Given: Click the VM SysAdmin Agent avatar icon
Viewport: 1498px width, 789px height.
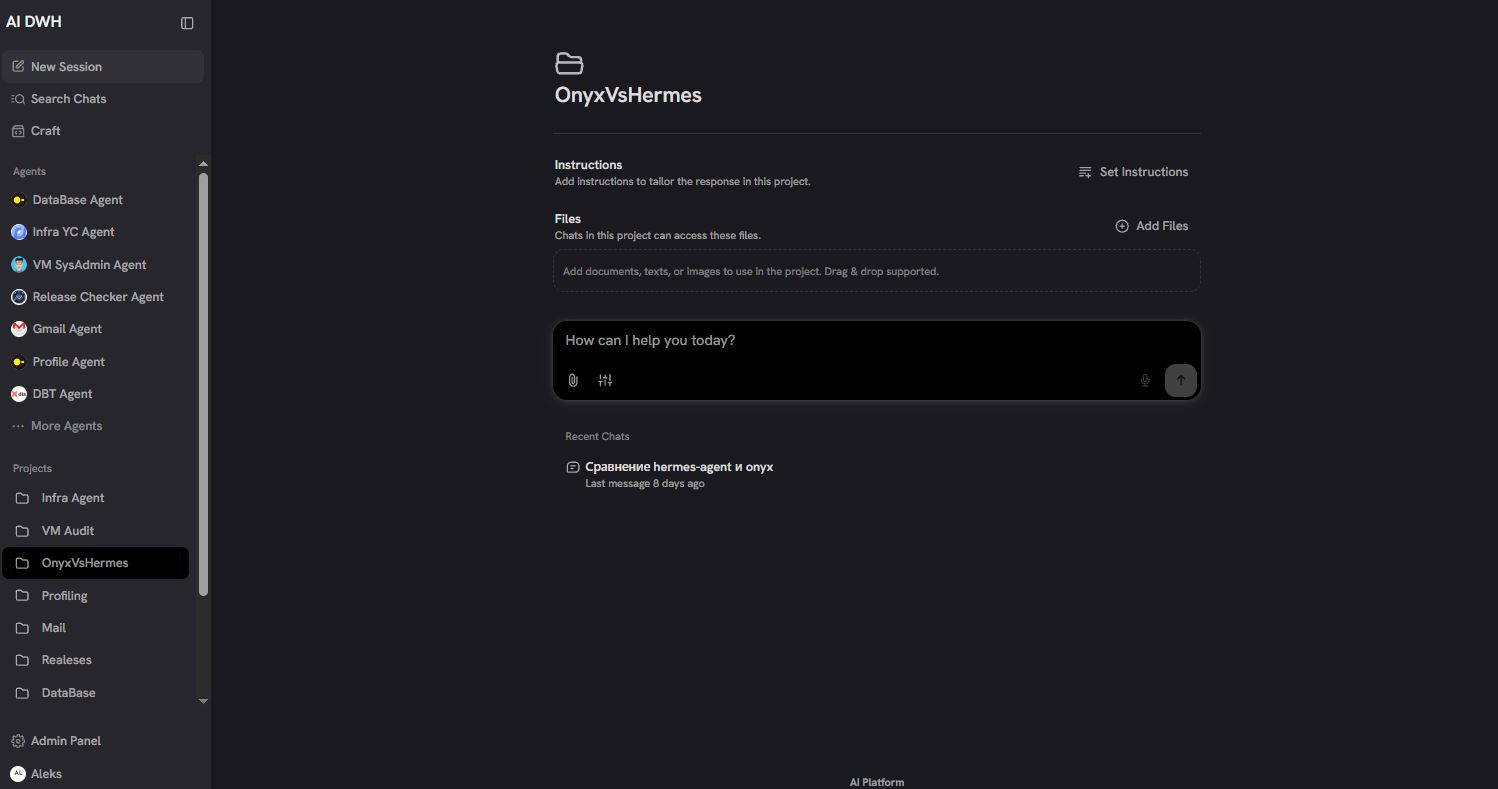Looking at the screenshot, I should click(19, 265).
